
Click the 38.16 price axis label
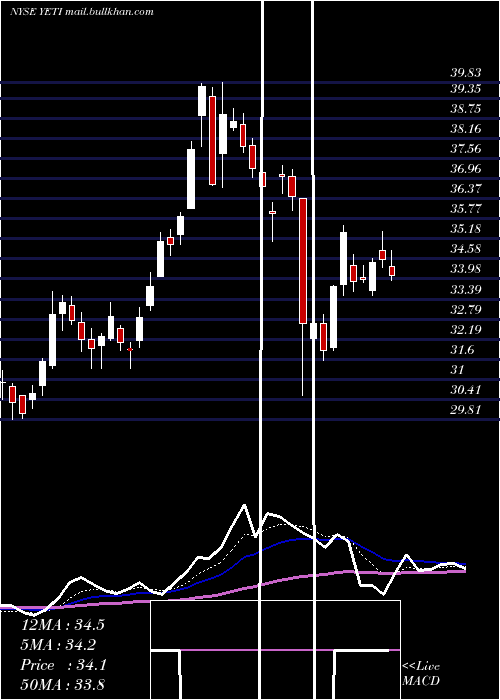click(x=465, y=129)
